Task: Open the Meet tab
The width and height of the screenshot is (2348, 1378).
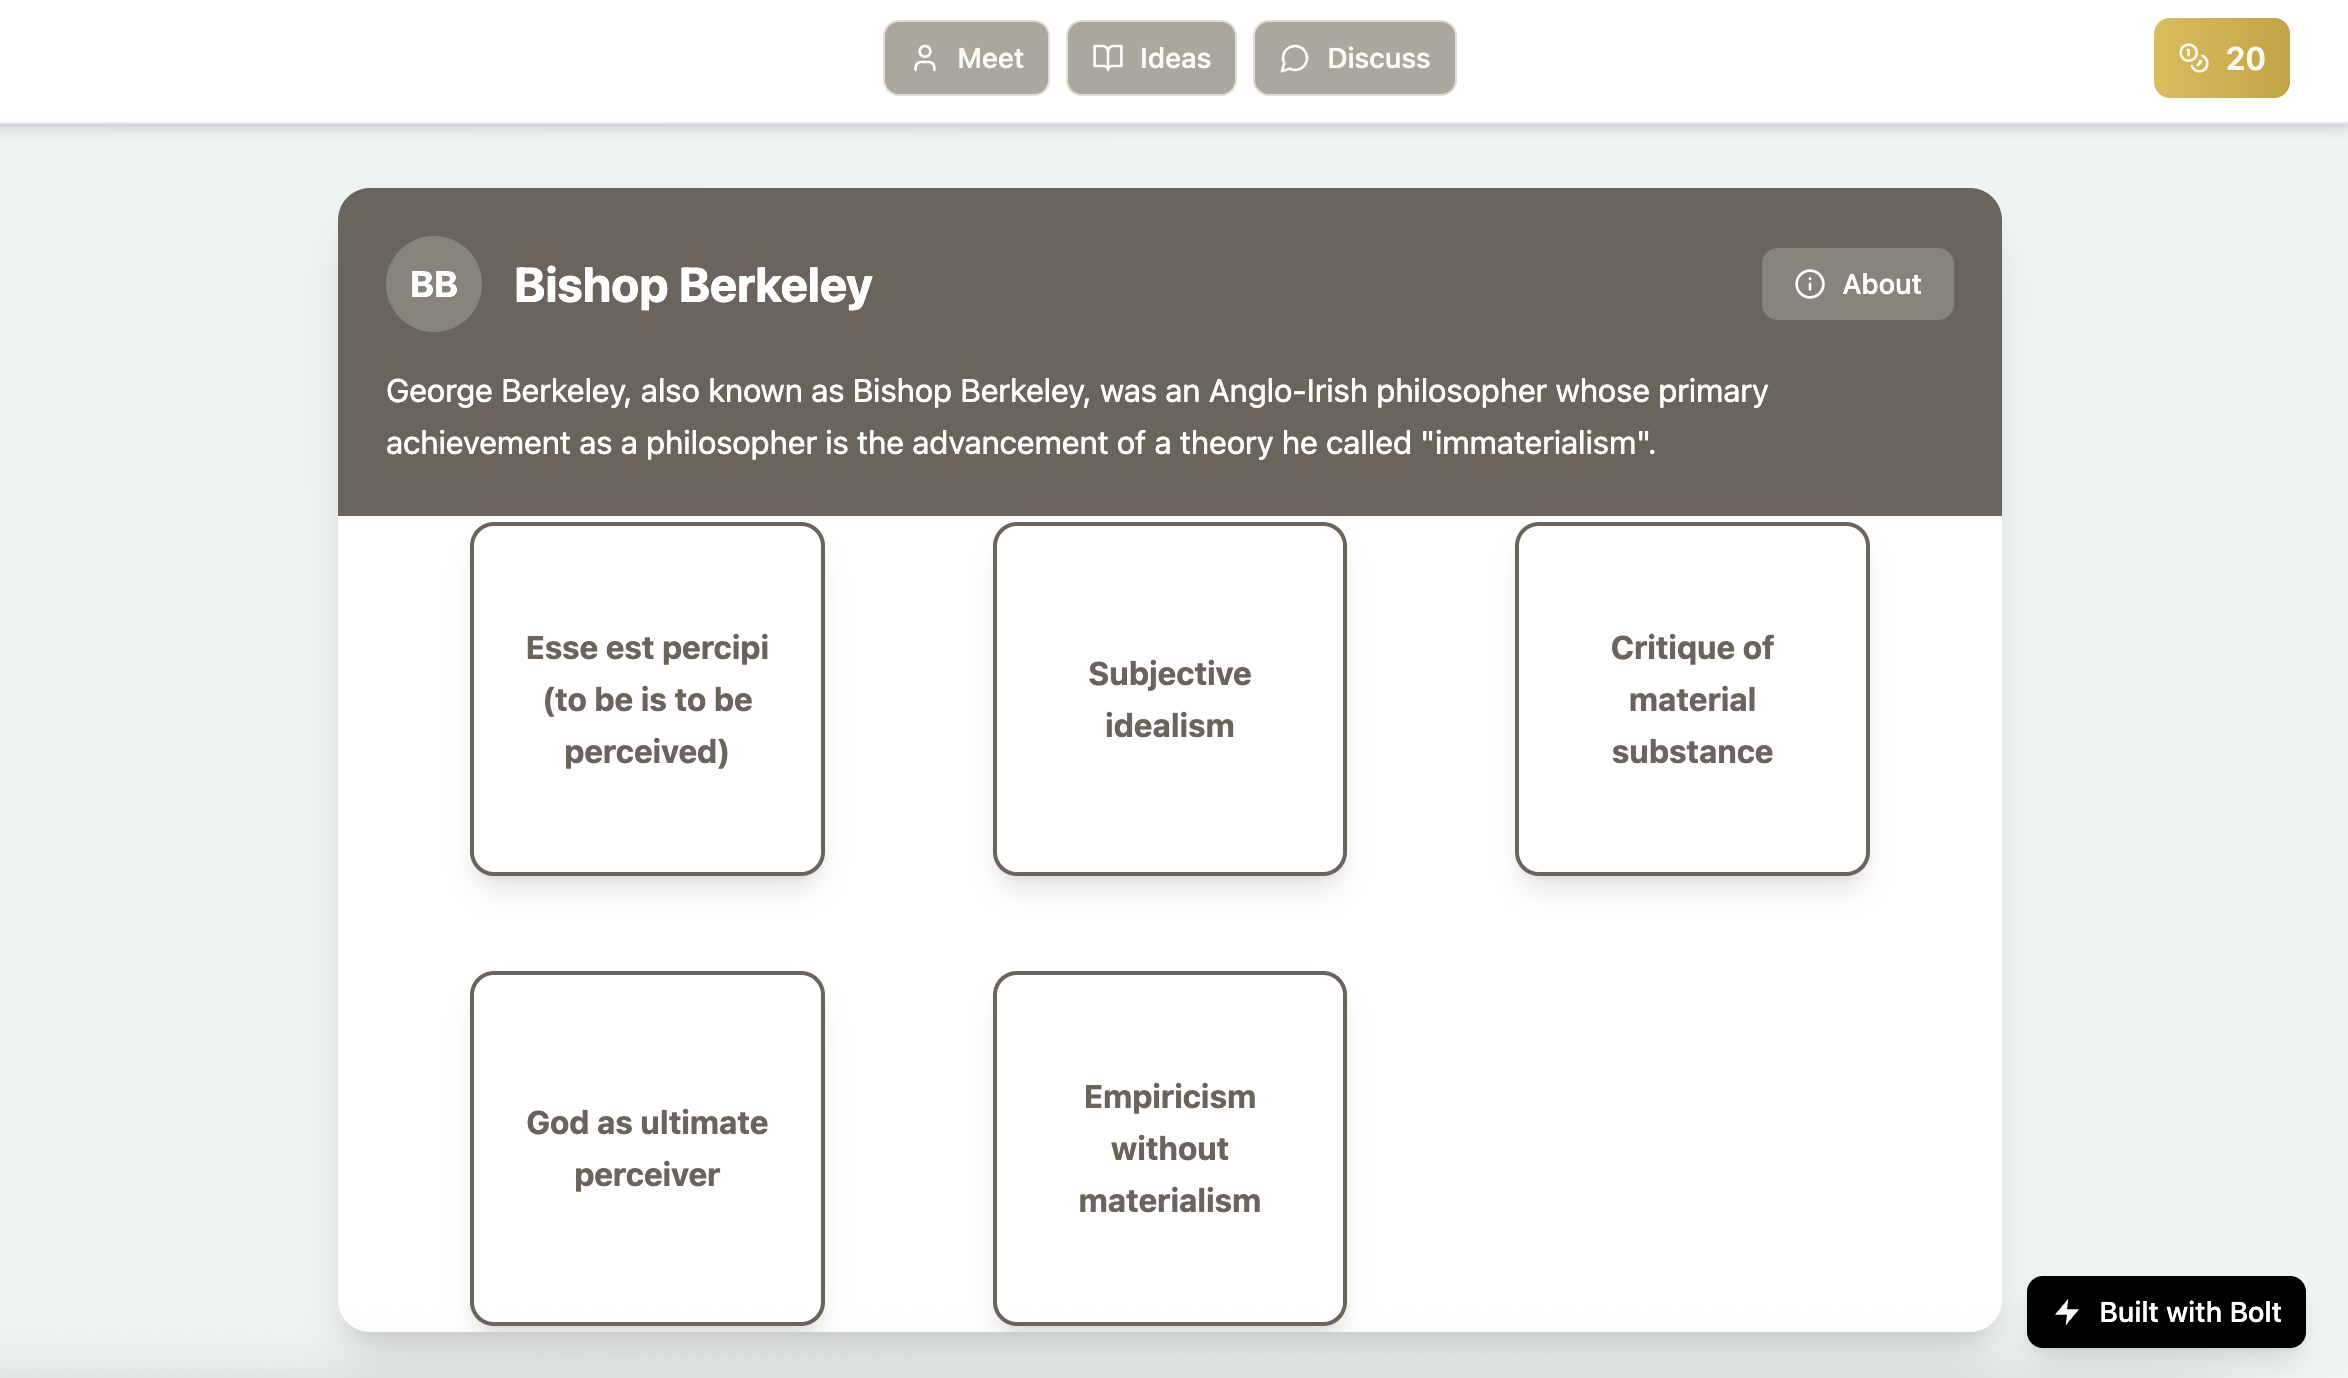Action: (x=966, y=58)
